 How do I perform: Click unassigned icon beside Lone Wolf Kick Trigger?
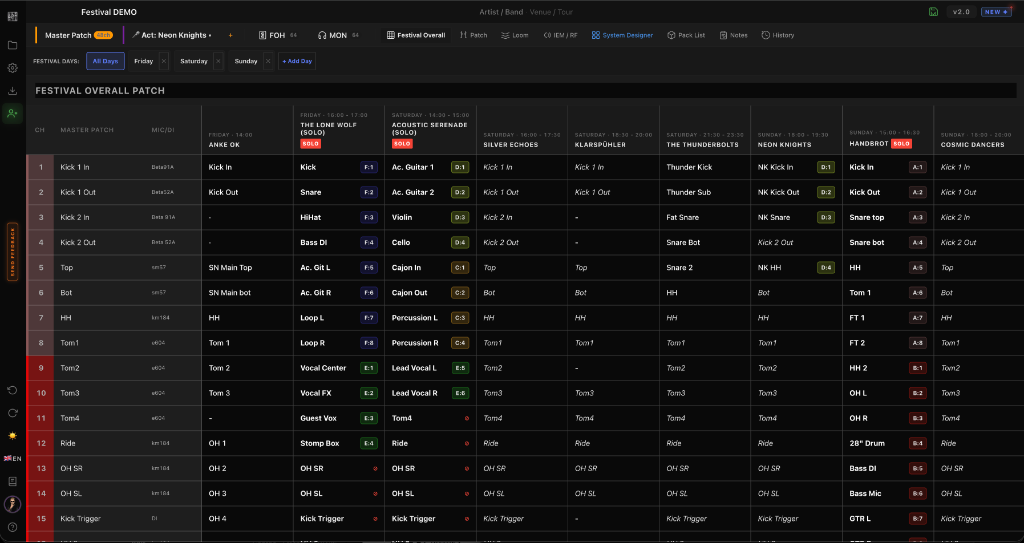point(376,519)
